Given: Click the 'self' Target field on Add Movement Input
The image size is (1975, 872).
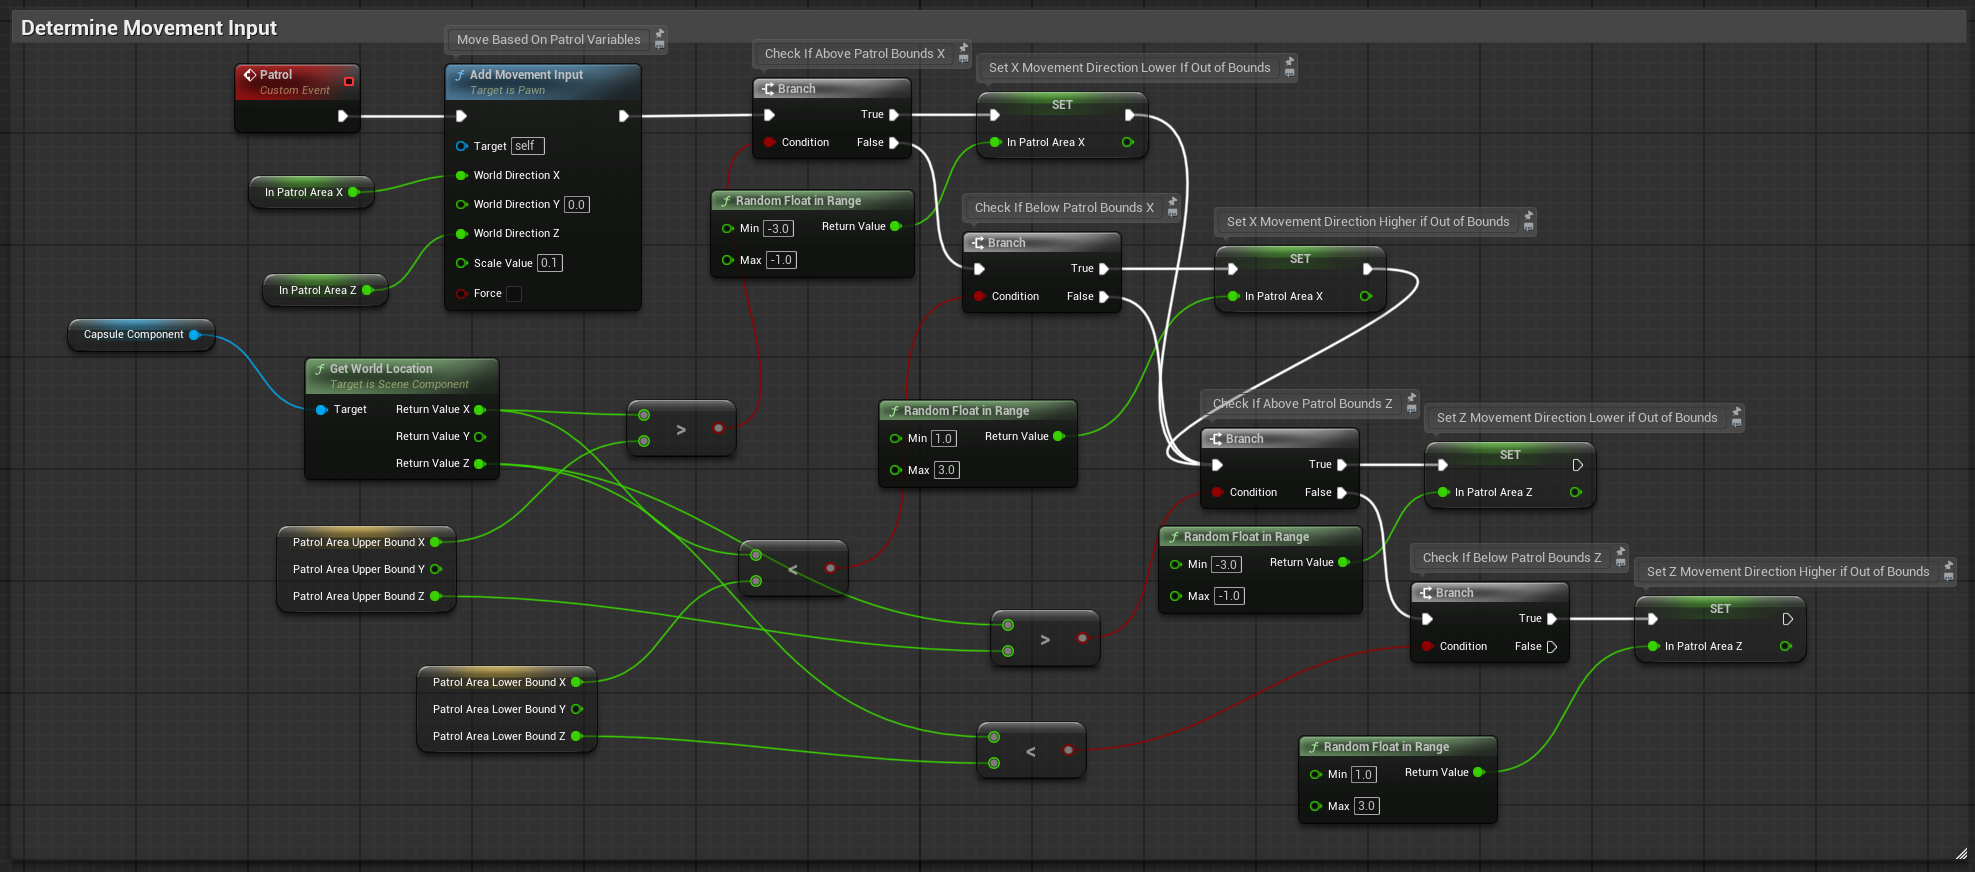Looking at the screenshot, I should [527, 146].
